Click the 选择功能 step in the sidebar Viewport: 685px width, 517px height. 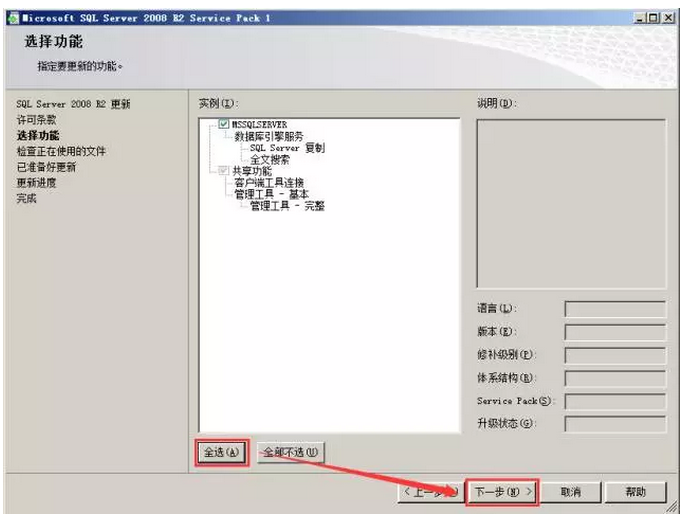pyautogui.click(x=38, y=135)
